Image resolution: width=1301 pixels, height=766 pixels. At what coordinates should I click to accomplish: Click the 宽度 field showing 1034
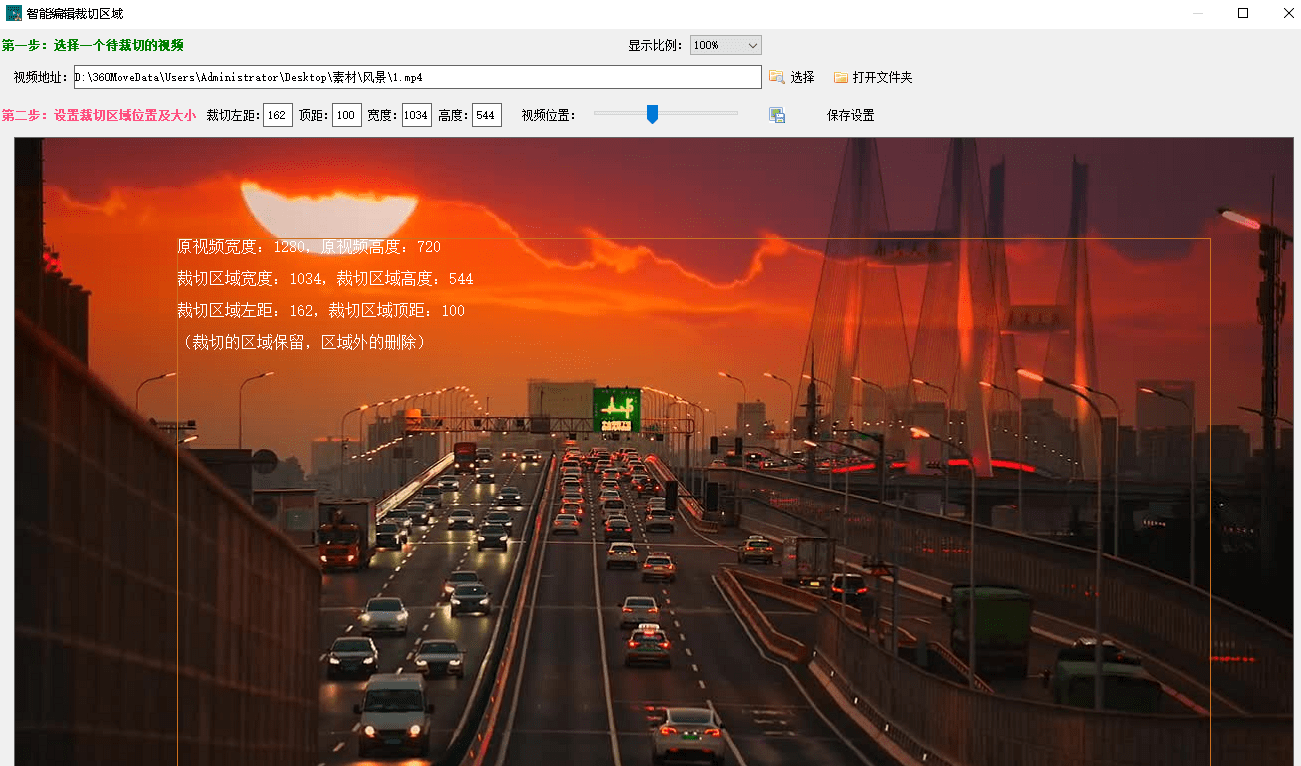click(416, 115)
